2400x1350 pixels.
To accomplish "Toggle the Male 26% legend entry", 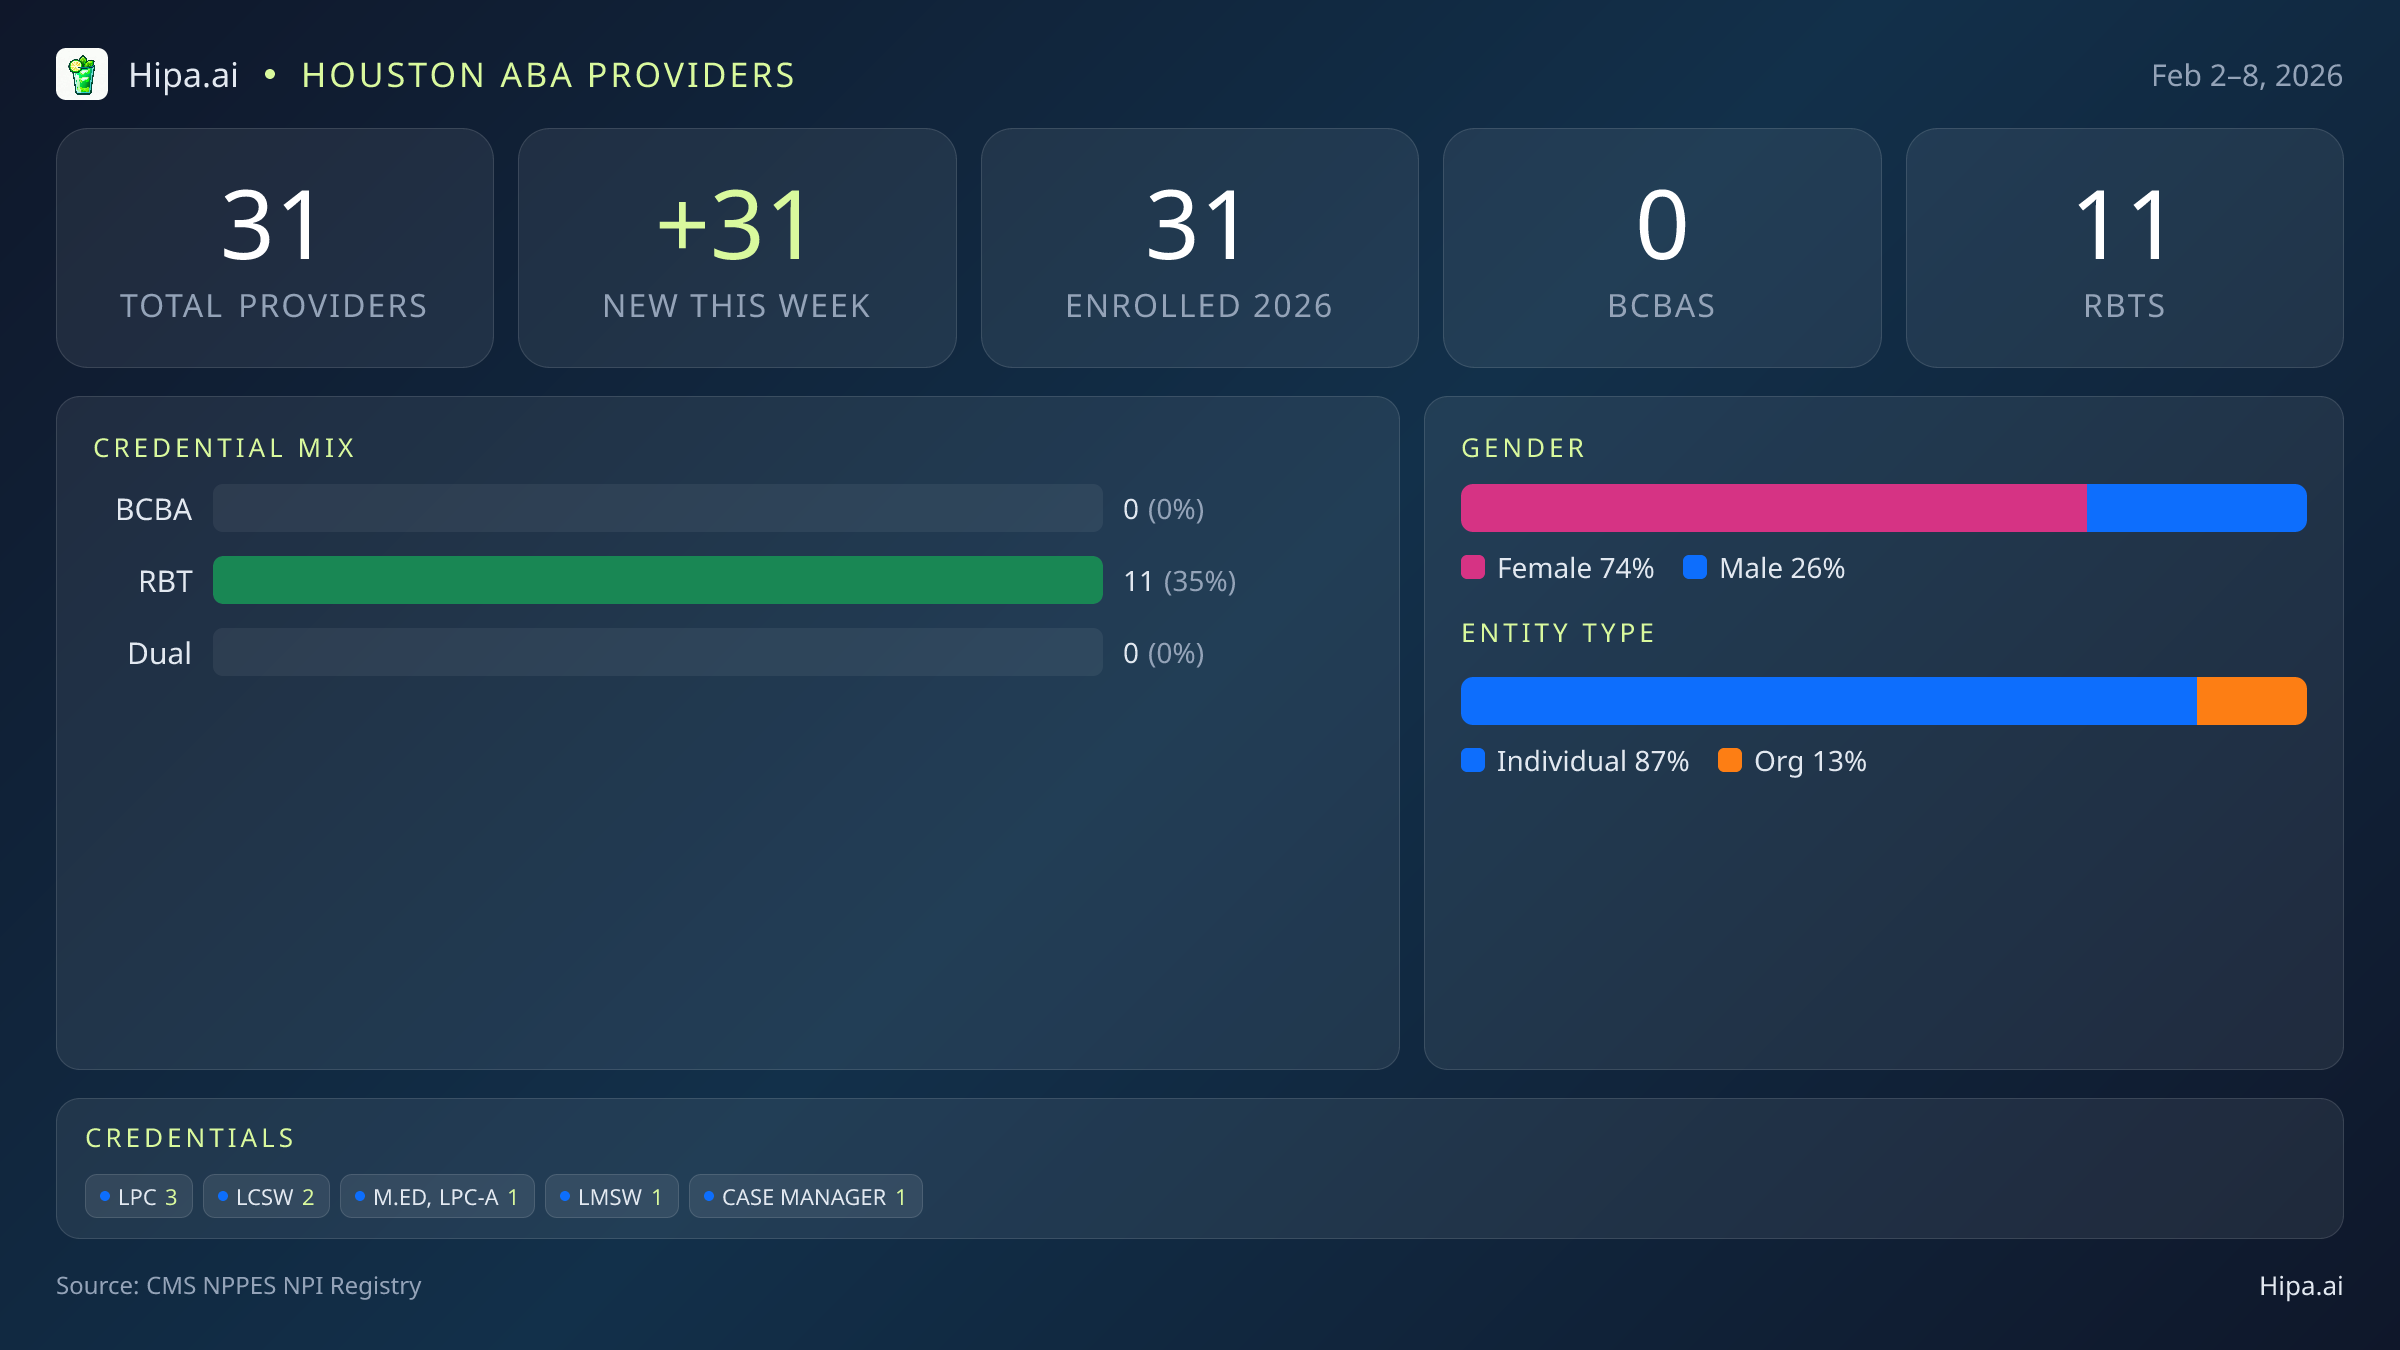I will pos(1763,567).
